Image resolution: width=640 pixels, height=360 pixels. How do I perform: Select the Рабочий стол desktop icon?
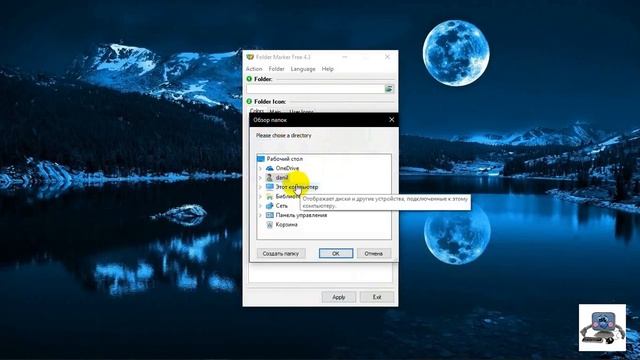[261, 159]
